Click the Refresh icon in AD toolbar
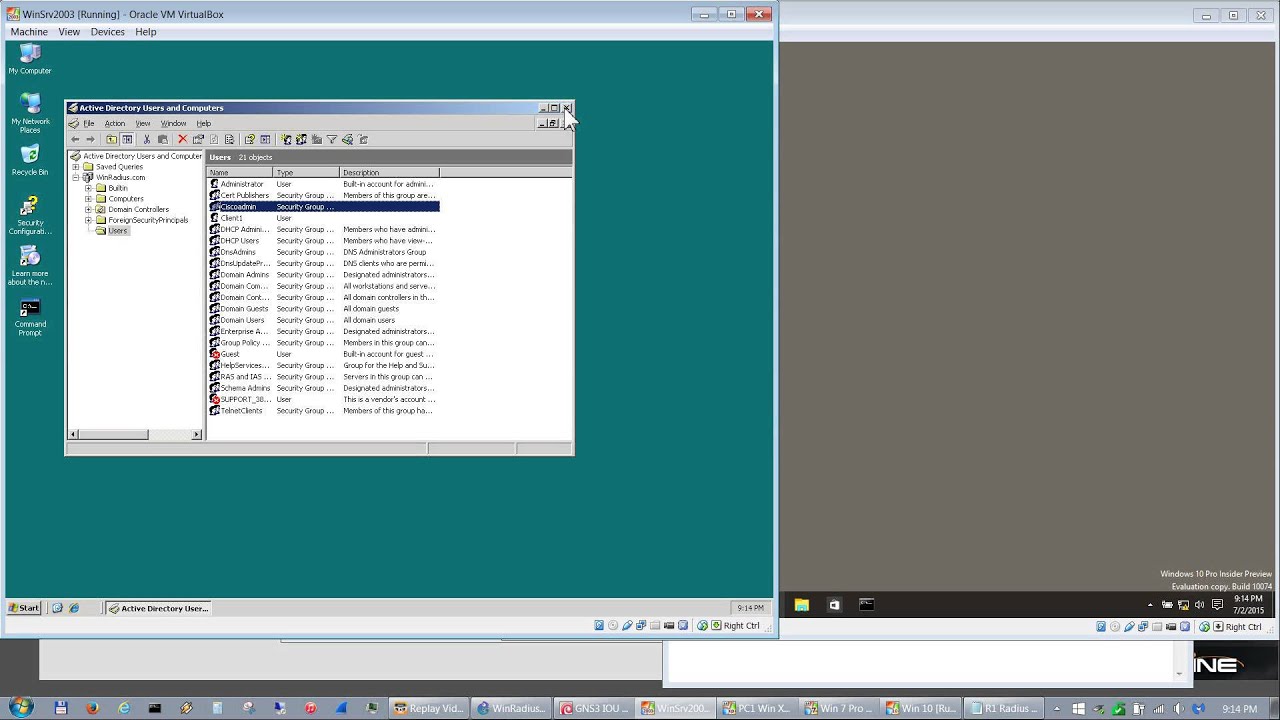 [x=213, y=139]
